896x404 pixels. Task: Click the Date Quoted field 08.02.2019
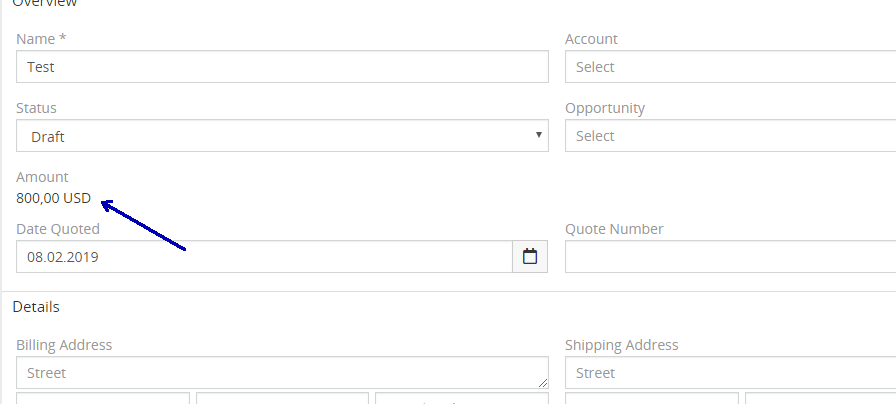click(x=264, y=257)
